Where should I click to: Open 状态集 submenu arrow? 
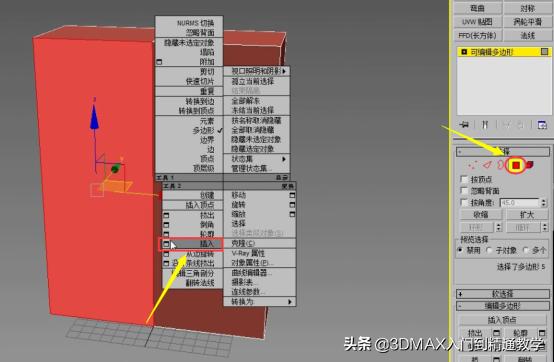284,159
